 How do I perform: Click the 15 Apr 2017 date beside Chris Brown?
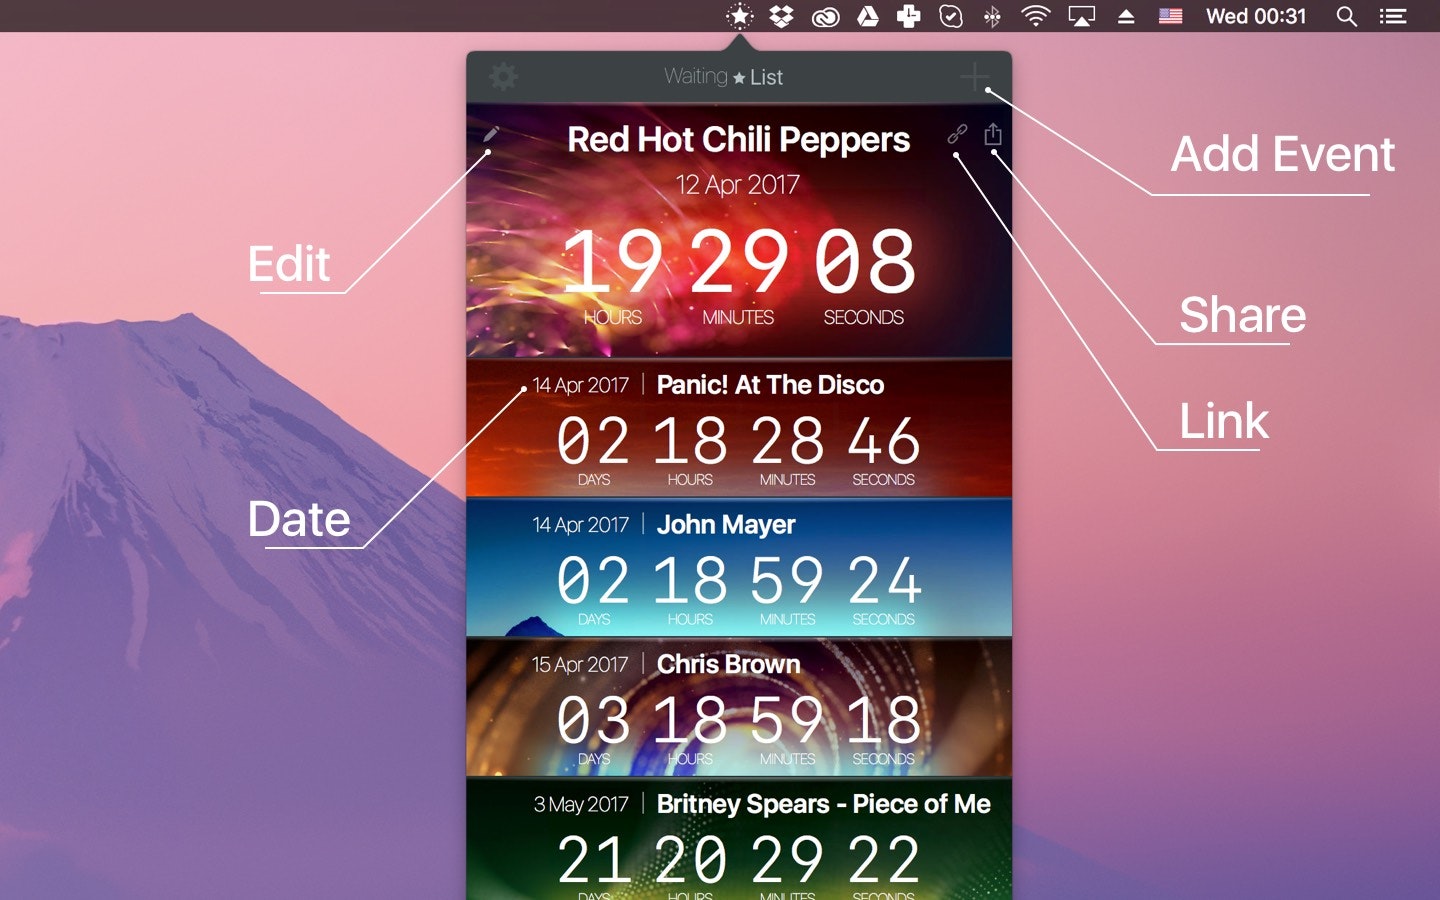coord(580,665)
